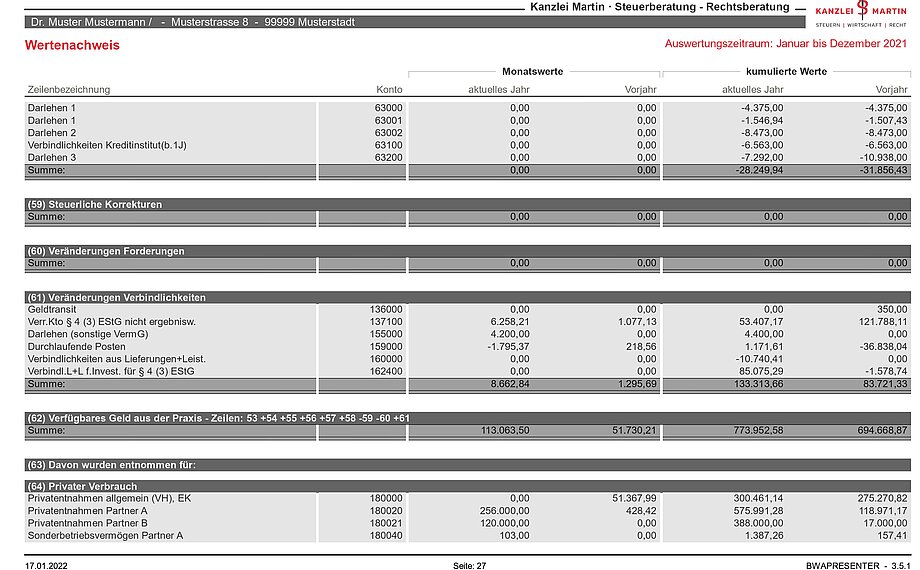Click the Konto column header
The height and width of the screenshot is (570, 920).
coord(389,90)
